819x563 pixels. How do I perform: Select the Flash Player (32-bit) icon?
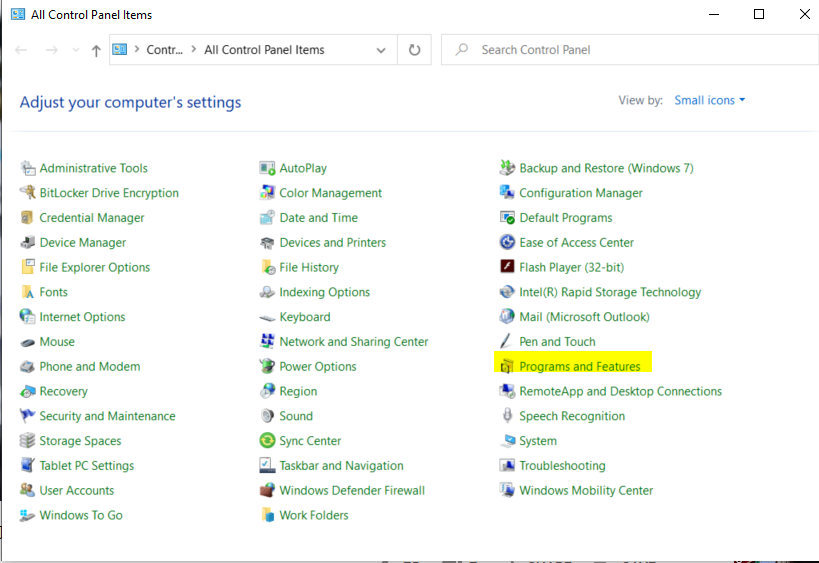[x=508, y=268]
